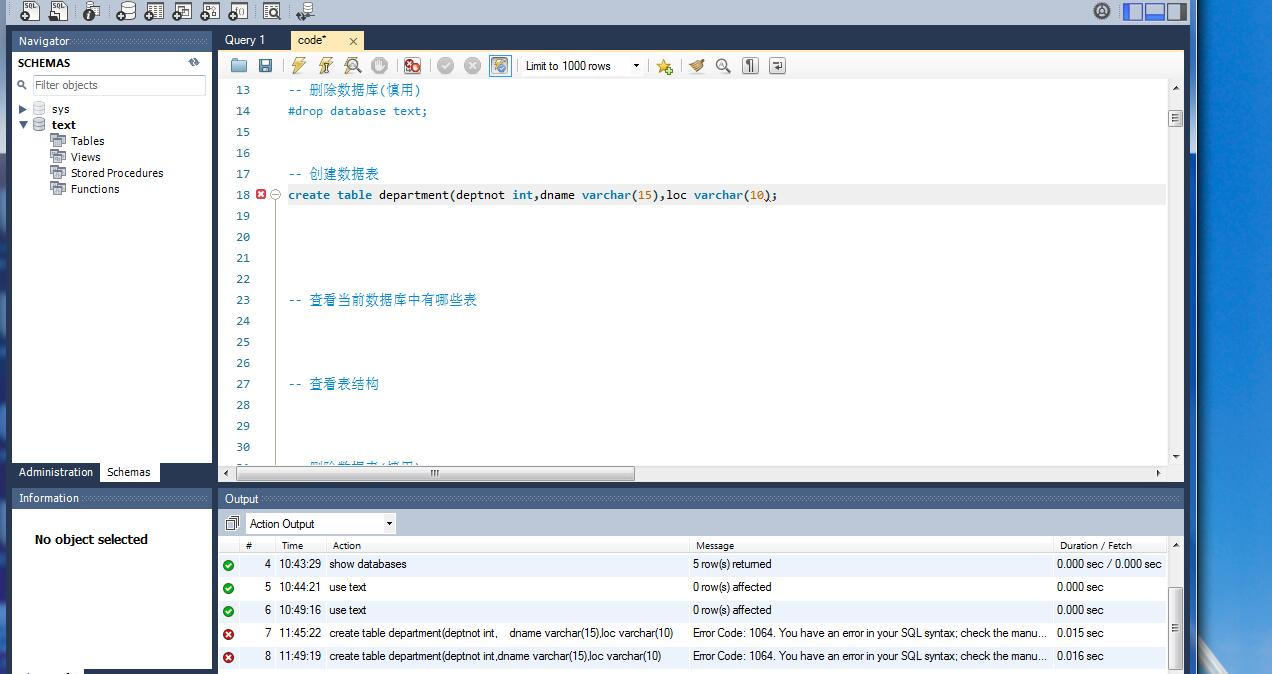This screenshot has height=674, width=1272.
Task: Click the error marker on line 18
Action: (x=261, y=194)
